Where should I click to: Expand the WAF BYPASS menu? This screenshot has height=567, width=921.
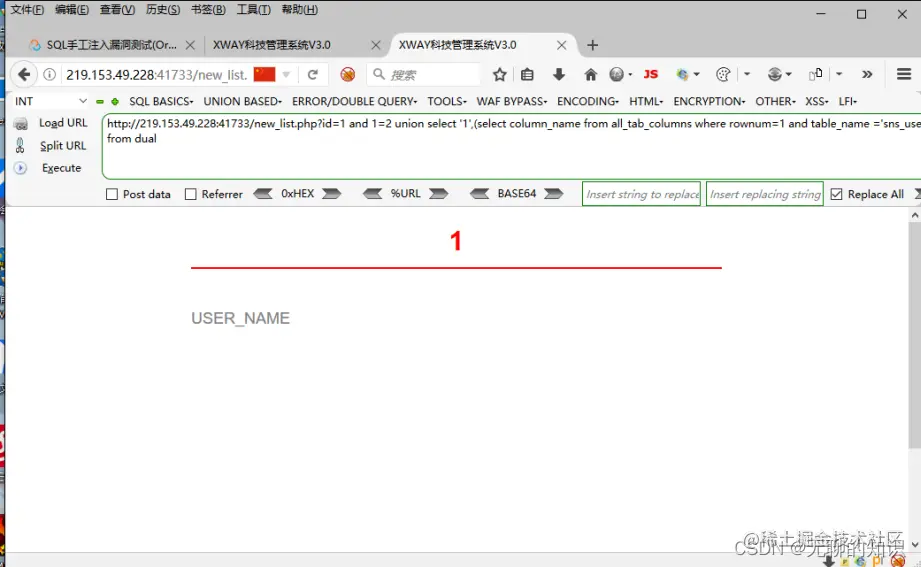(512, 102)
